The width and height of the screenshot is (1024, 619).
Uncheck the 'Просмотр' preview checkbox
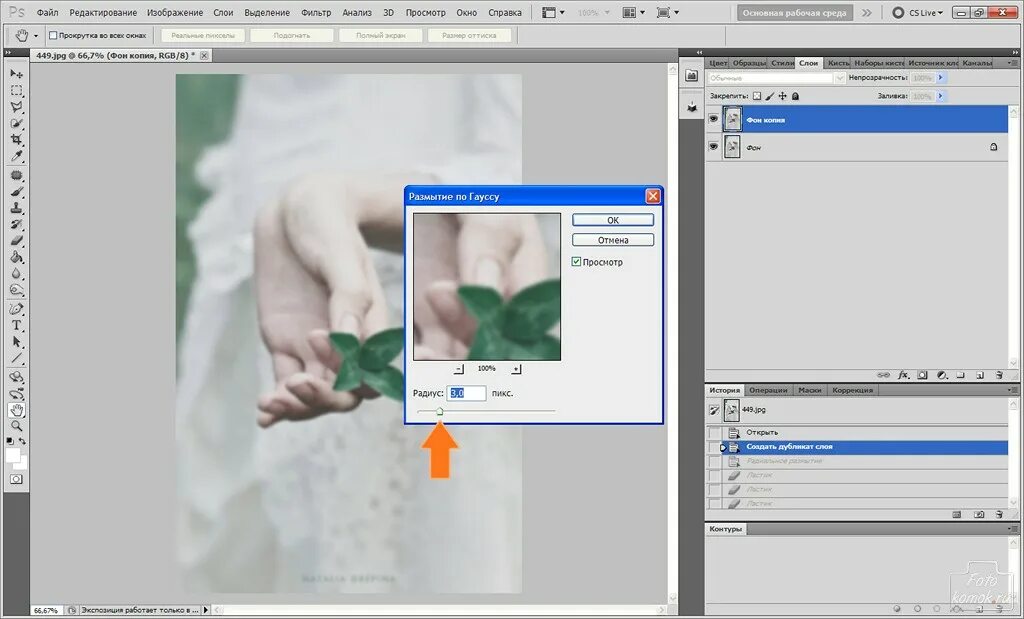[576, 262]
